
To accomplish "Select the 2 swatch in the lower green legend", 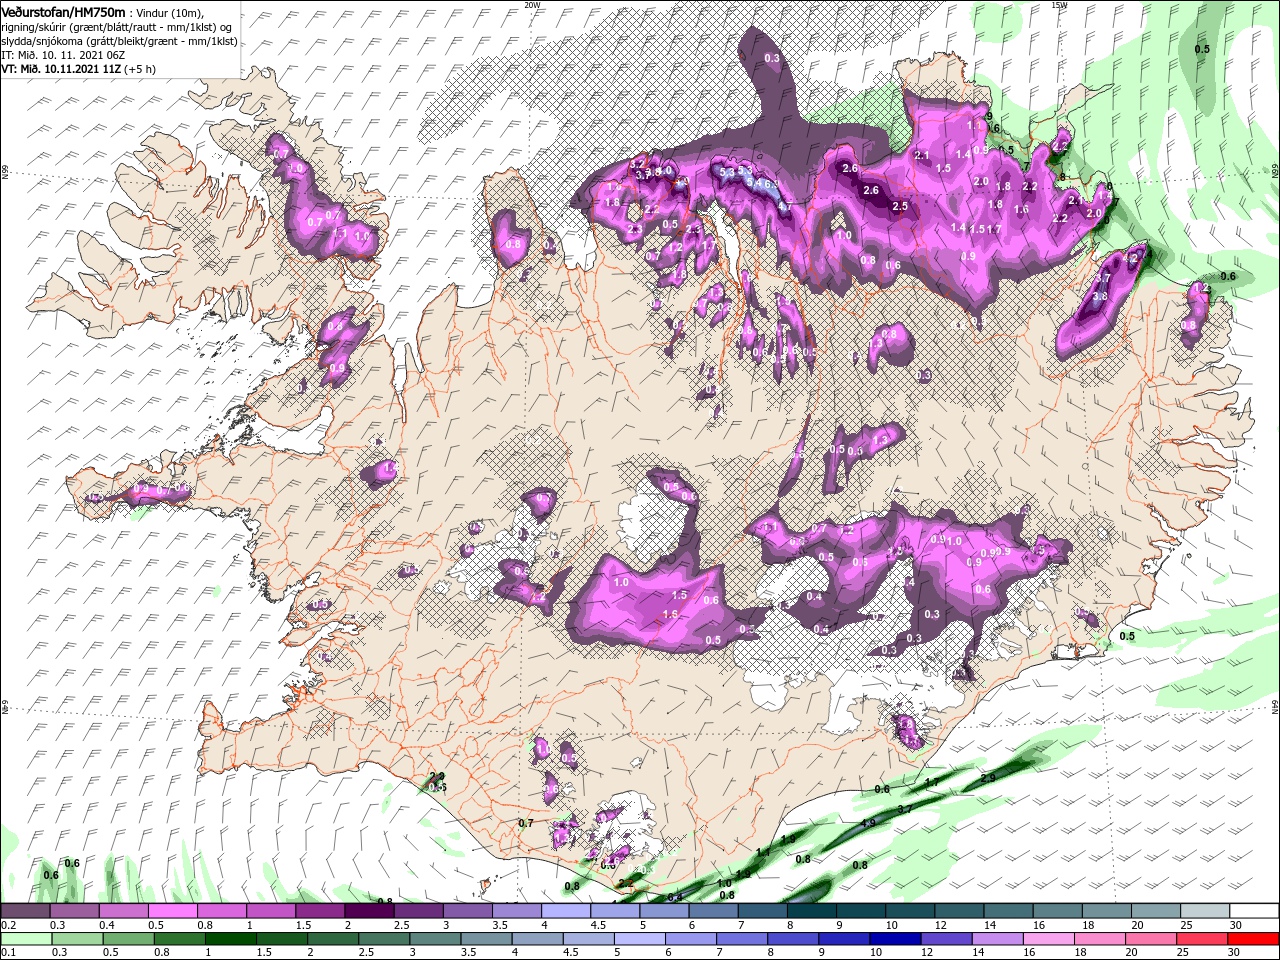I will [332, 939].
